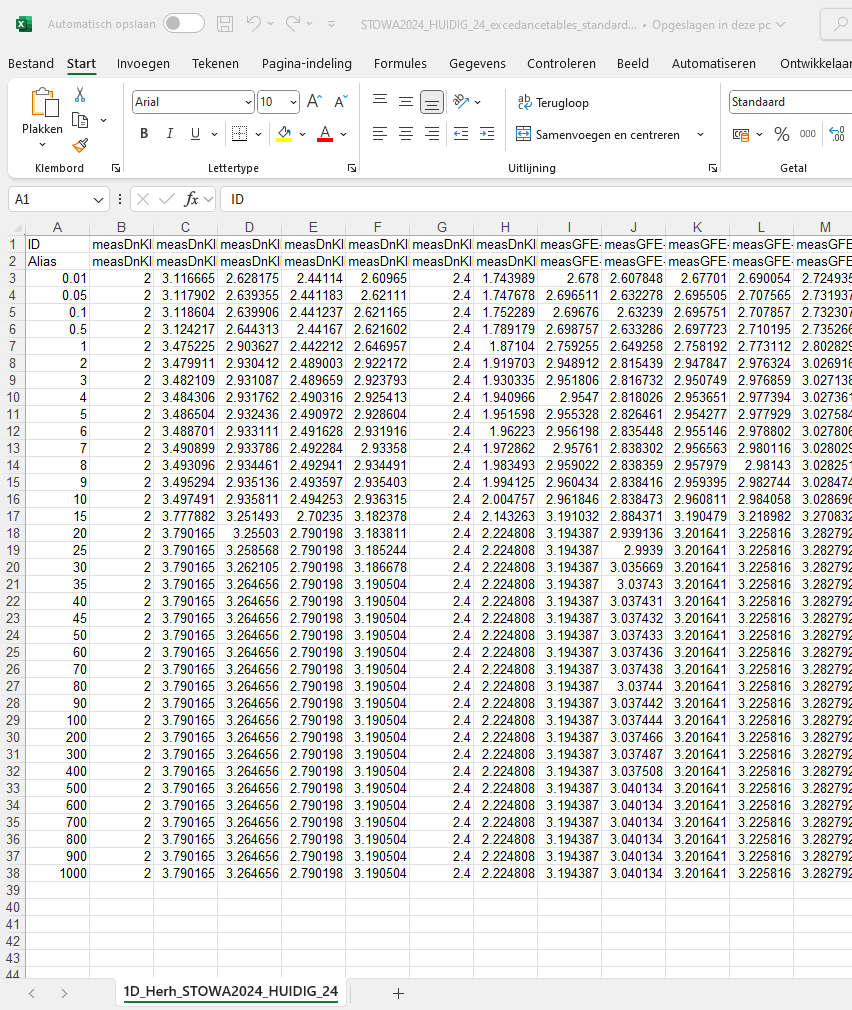852x1010 pixels.
Task: Decrease the indent
Action: click(x=461, y=134)
